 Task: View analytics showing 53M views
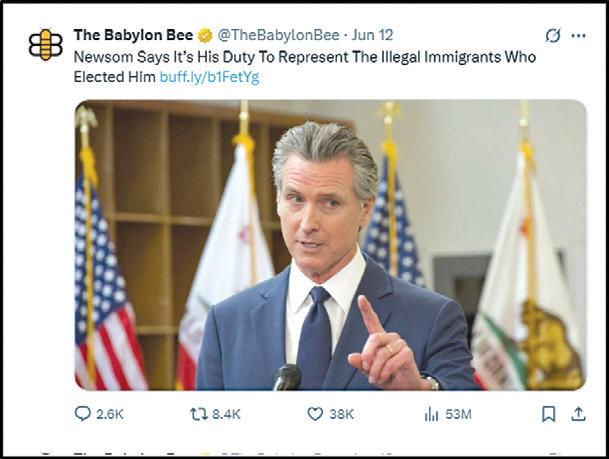(431, 414)
